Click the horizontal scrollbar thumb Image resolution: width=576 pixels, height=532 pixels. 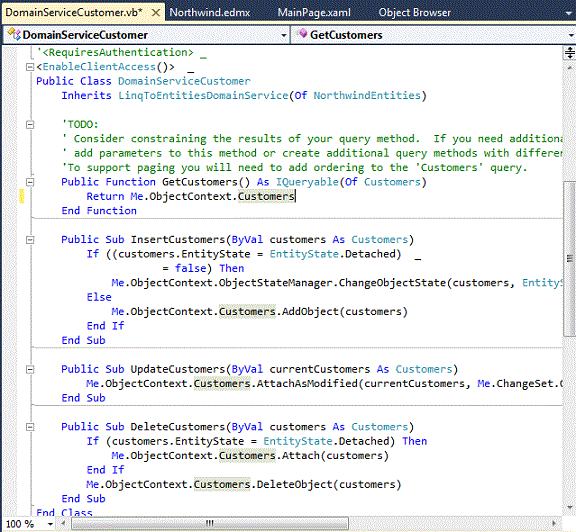point(210,523)
